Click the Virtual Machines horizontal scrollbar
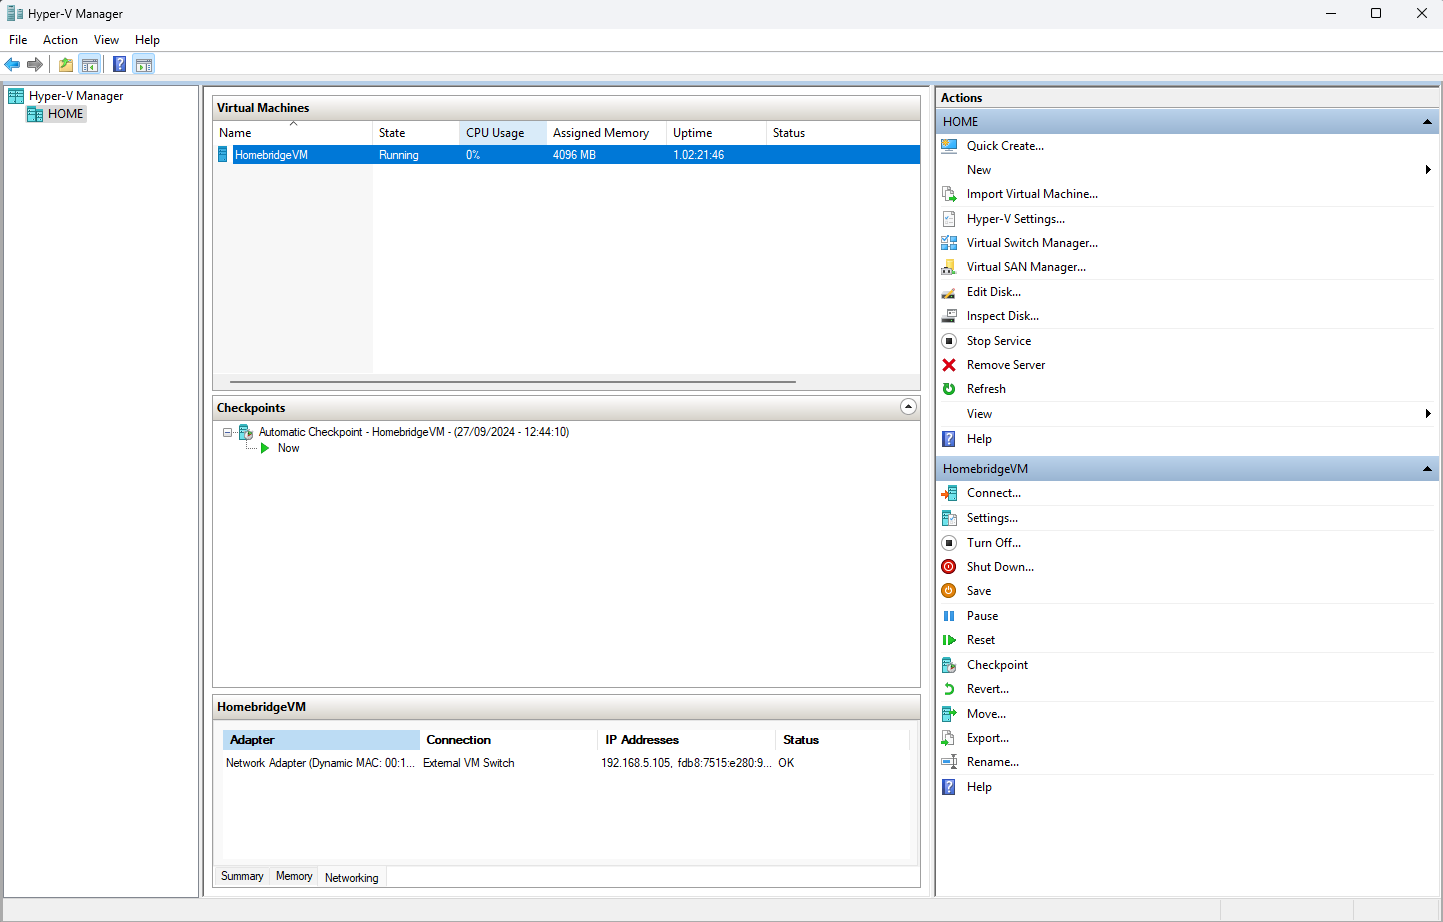 [x=513, y=382]
